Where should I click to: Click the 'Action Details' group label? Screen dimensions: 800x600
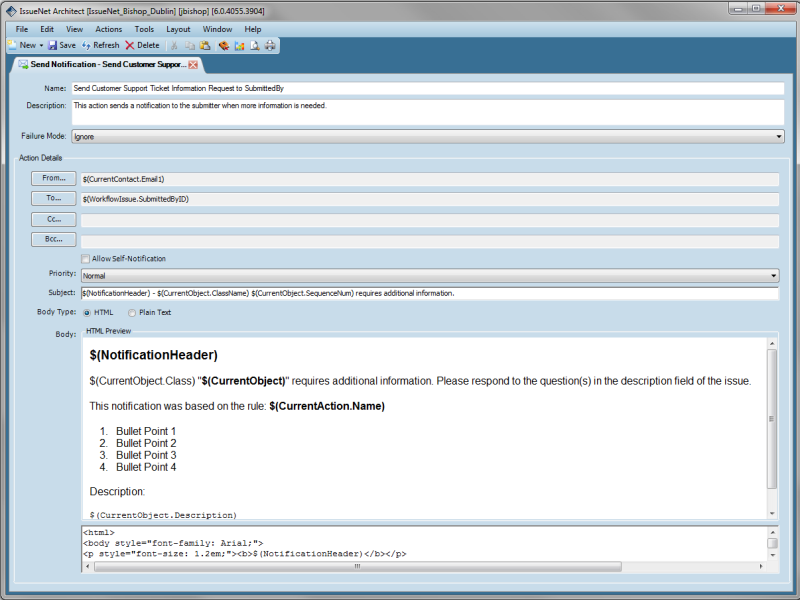[x=40, y=158]
